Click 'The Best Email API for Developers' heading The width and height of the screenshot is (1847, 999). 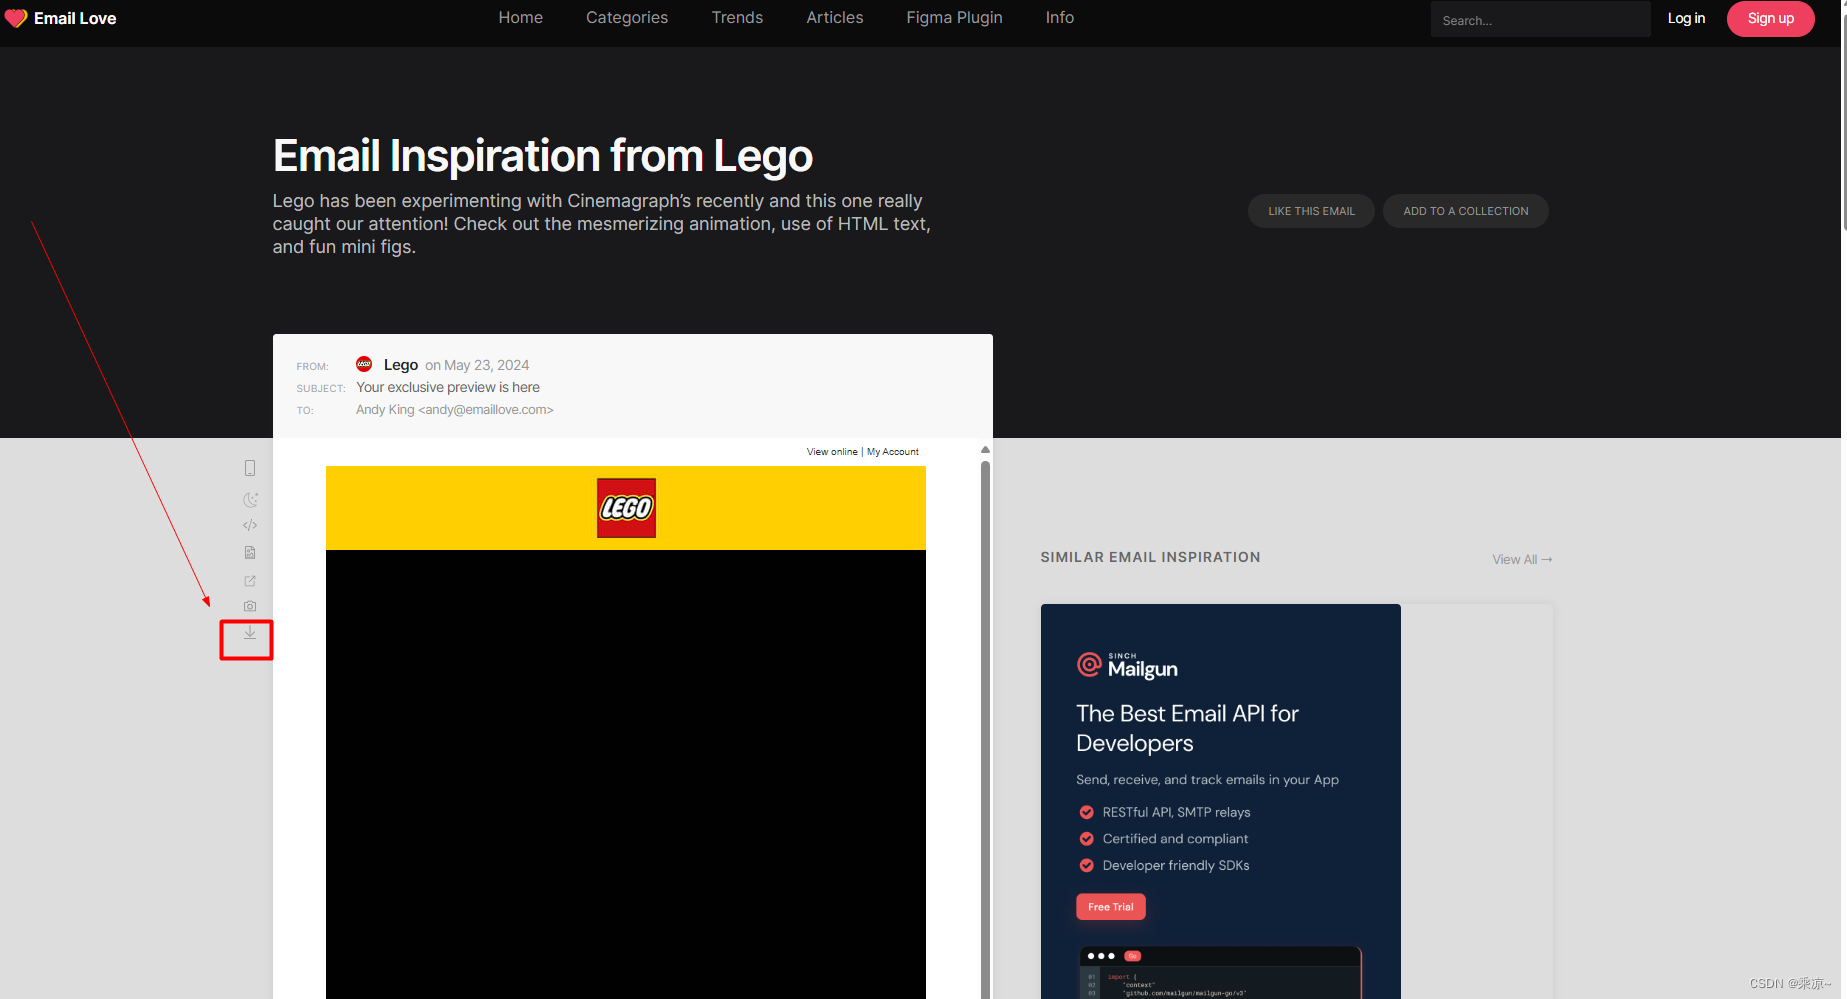1187,728
